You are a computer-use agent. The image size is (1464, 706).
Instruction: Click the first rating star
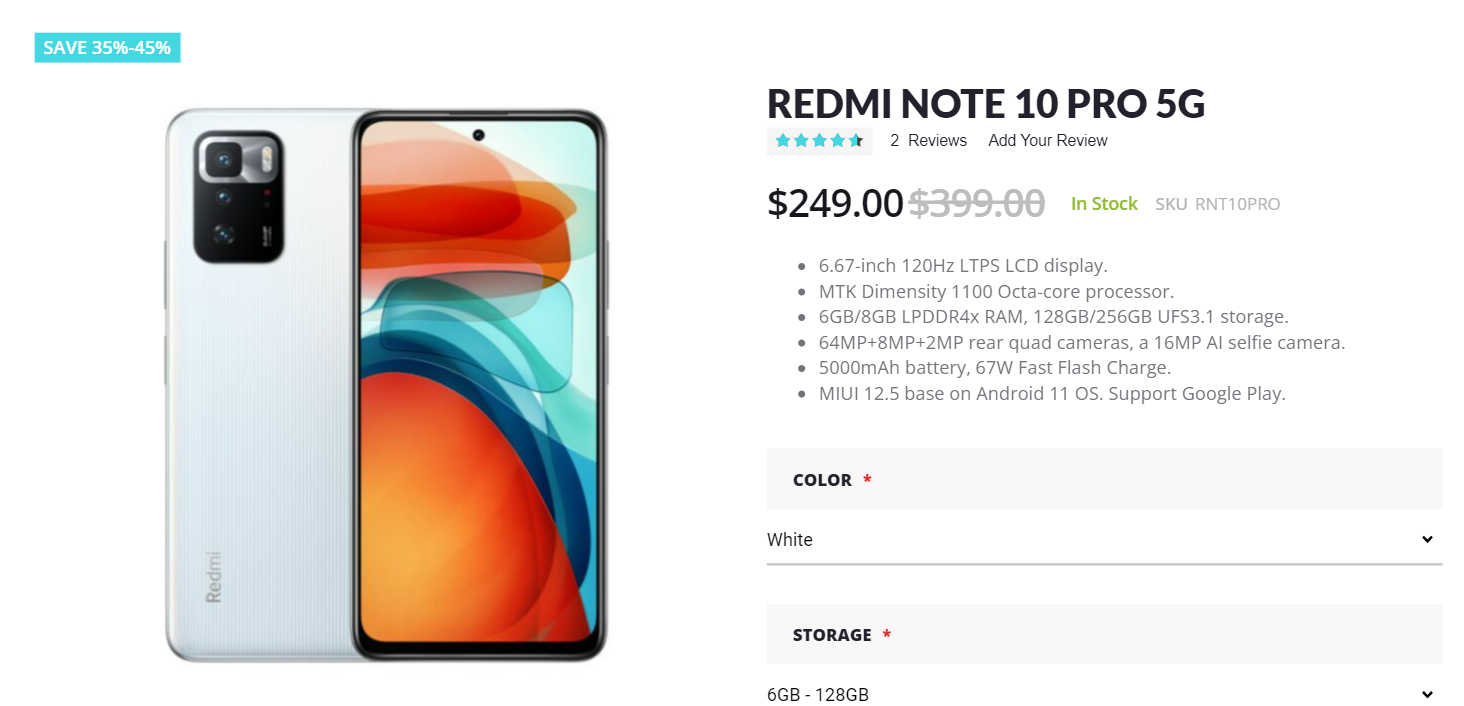pos(783,140)
